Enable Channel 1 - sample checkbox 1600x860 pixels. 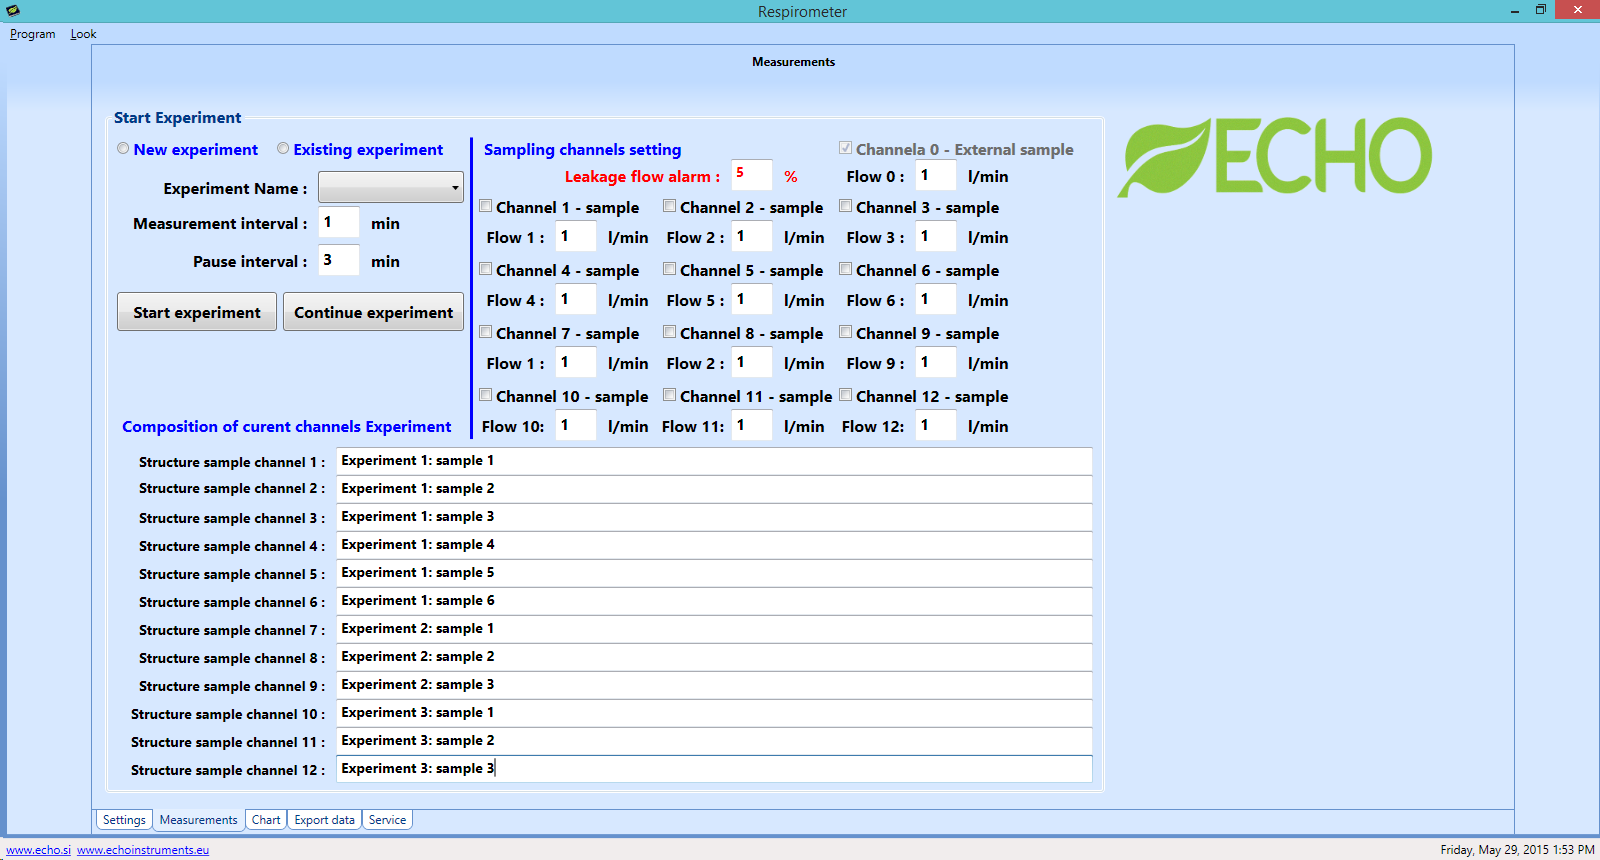pos(486,207)
